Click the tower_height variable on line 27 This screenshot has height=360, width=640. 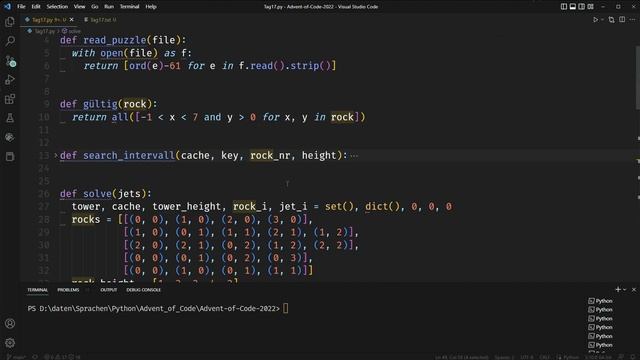pos(187,207)
